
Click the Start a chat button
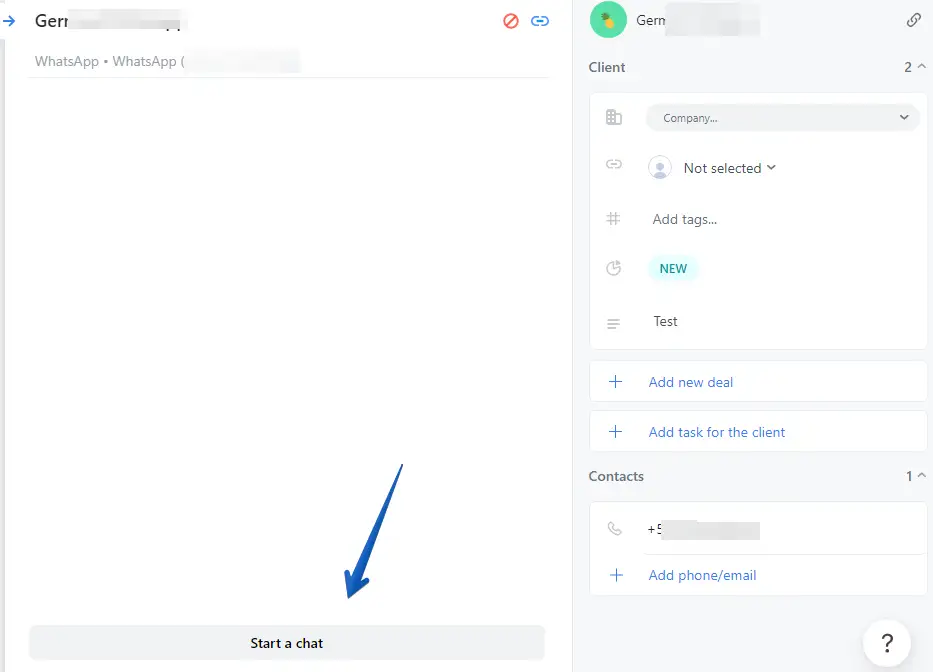coord(287,643)
